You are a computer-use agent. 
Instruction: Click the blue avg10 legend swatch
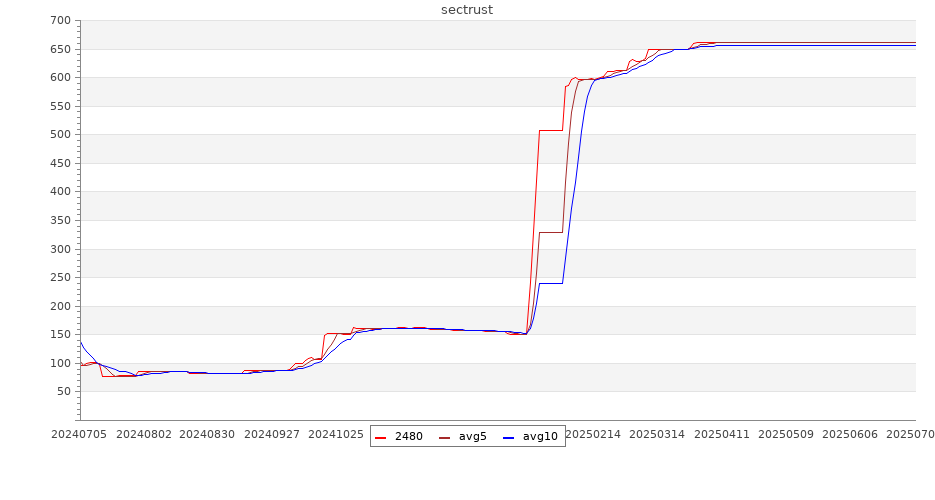508,437
